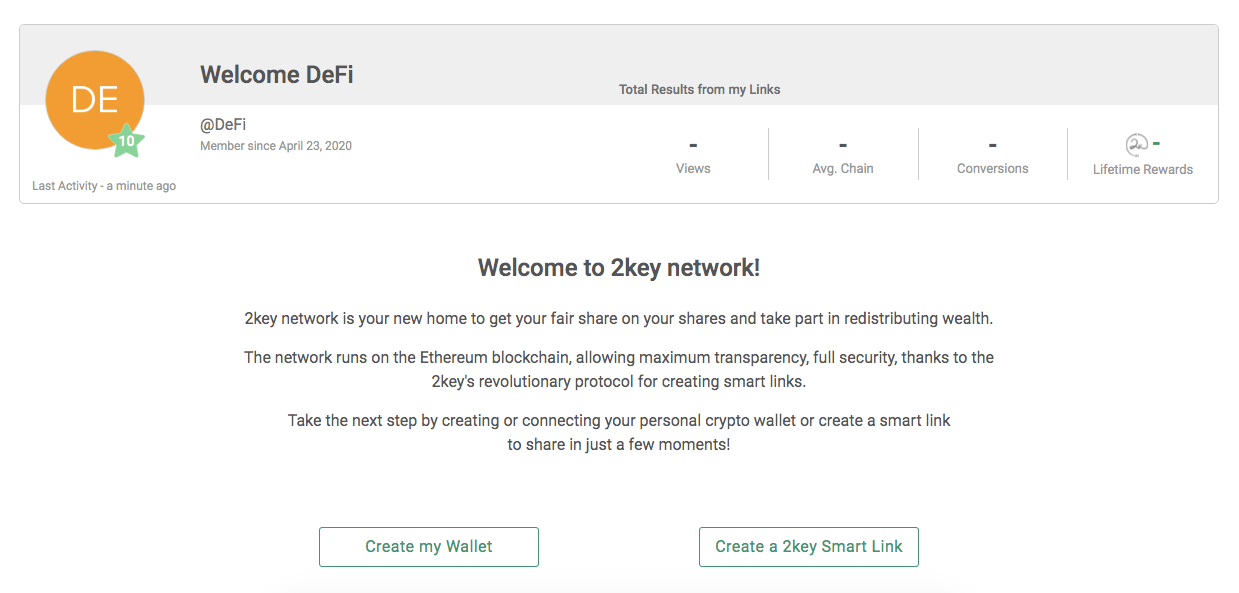Select the Avg. Chain statistic label
1239x593 pixels.
point(843,169)
